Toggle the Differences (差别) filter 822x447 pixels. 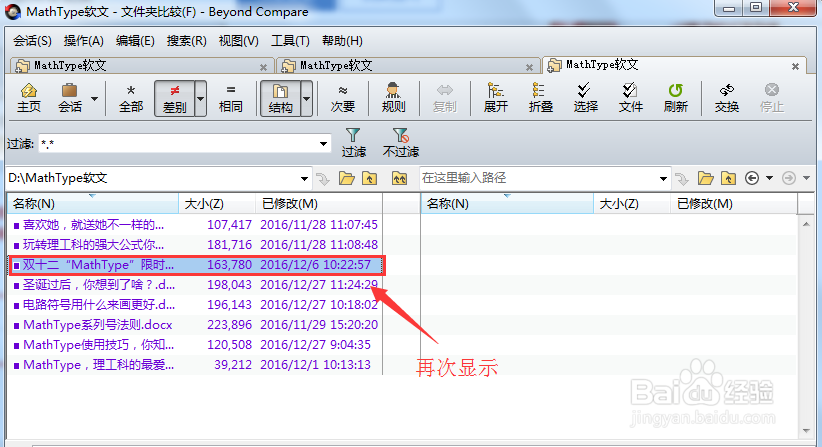(x=175, y=98)
